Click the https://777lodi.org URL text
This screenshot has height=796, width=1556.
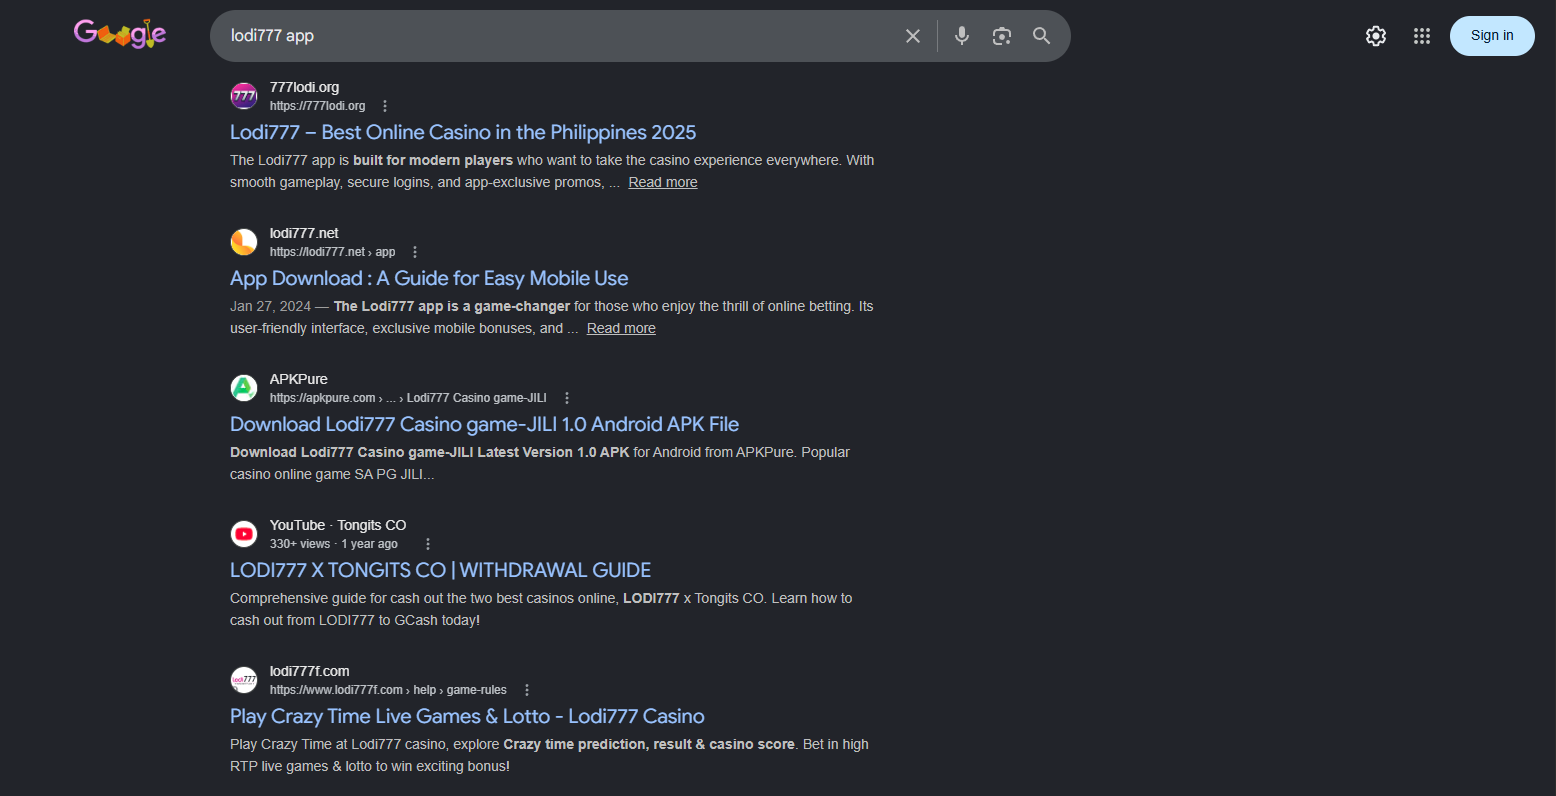[x=318, y=106]
